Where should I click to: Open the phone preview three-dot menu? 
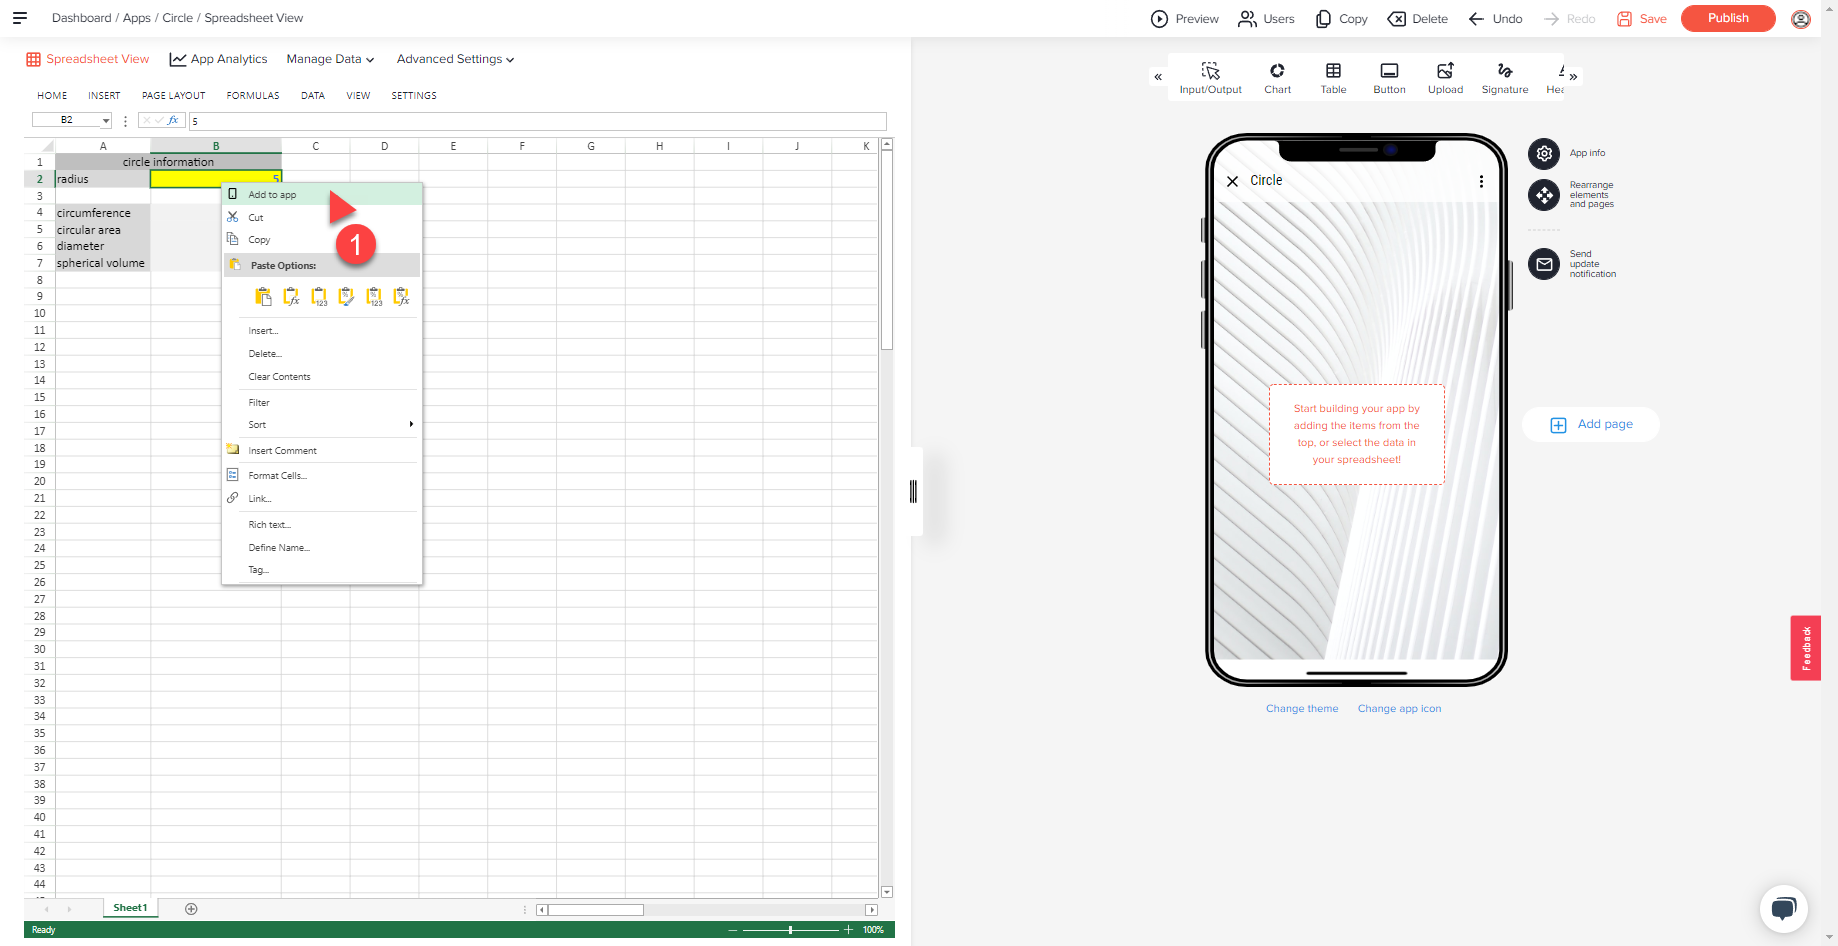coord(1481,181)
